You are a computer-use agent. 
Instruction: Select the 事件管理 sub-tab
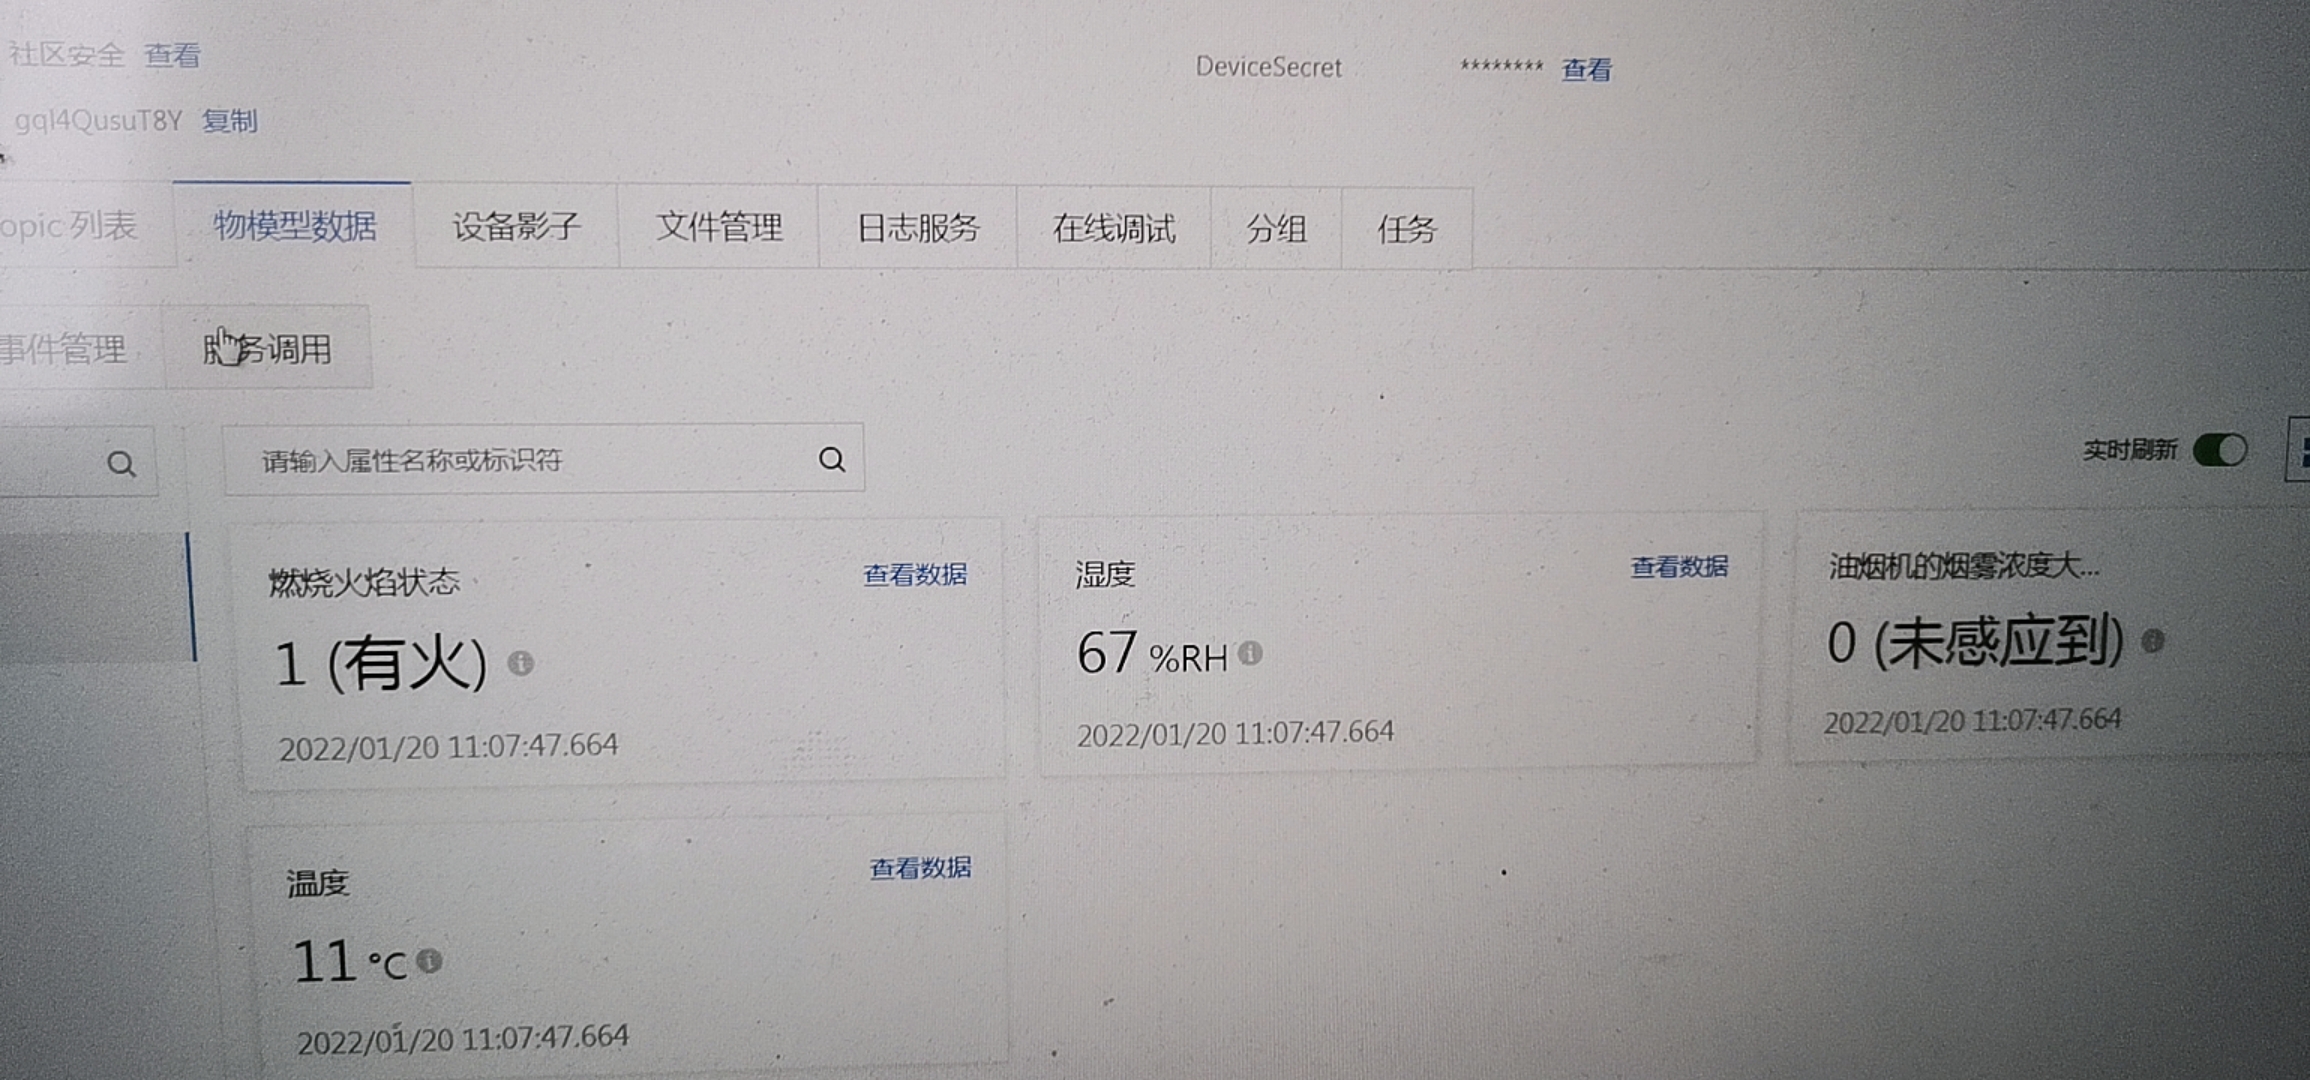click(66, 349)
